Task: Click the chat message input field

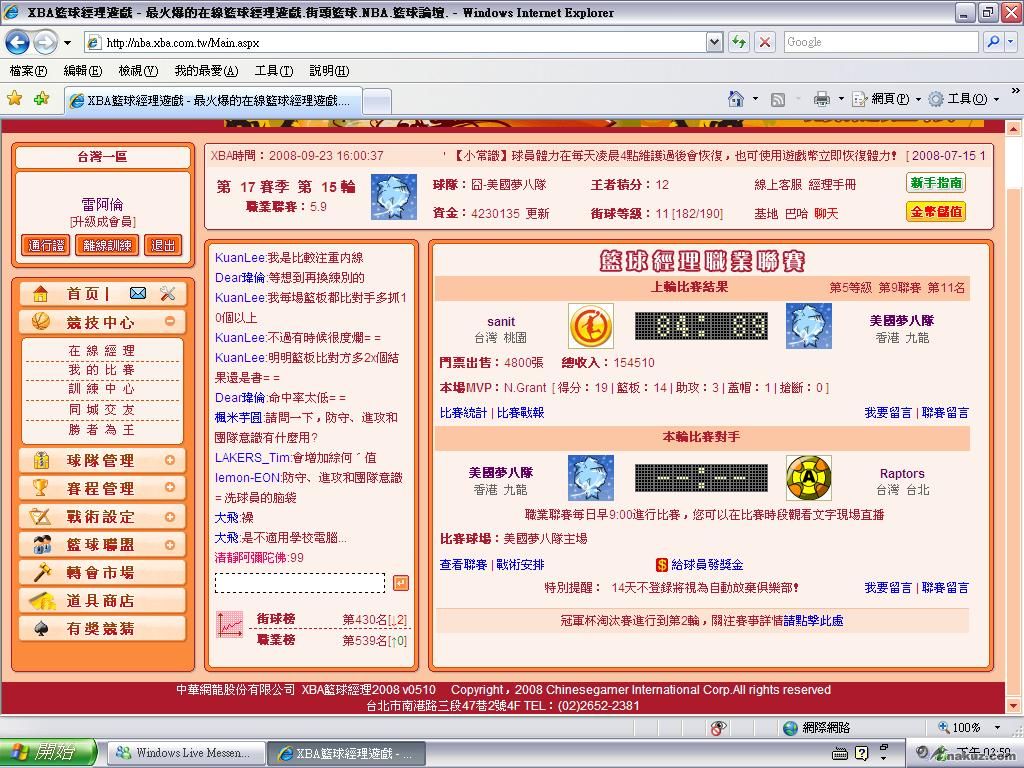Action: pos(300,583)
